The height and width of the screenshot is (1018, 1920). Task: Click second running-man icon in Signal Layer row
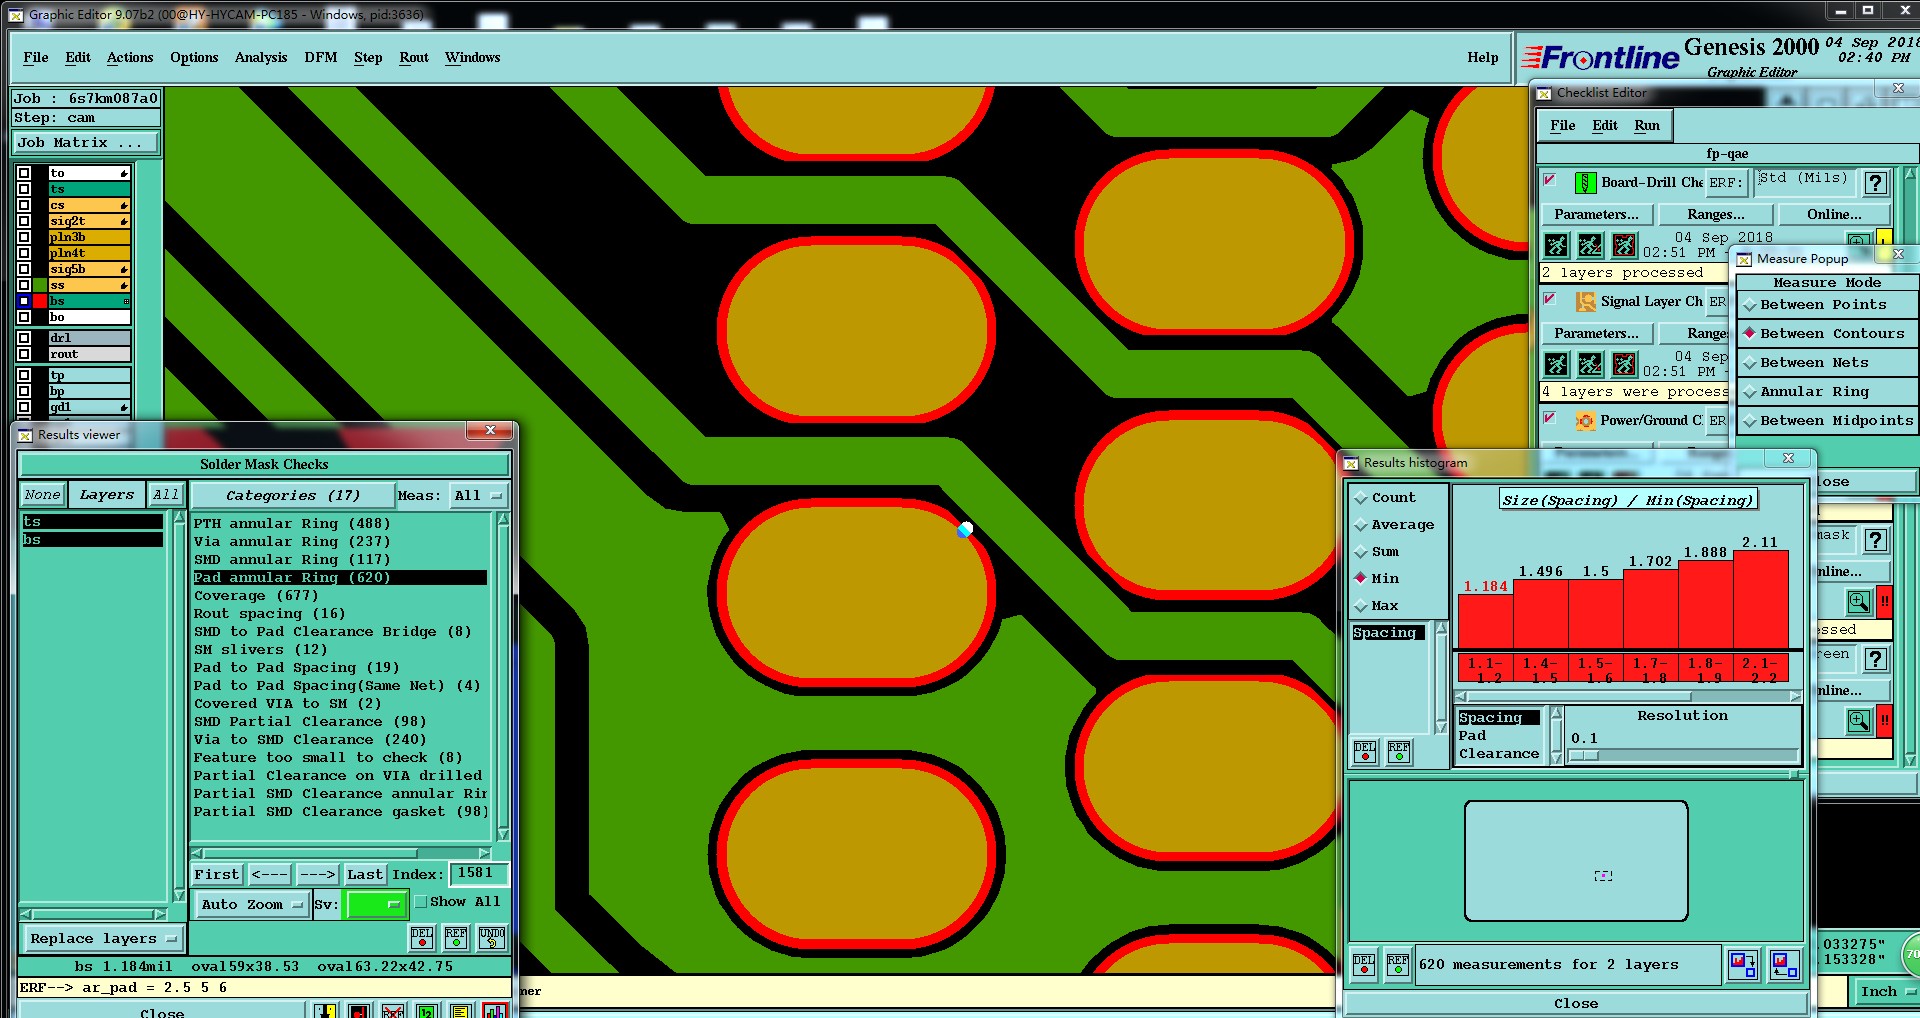pyautogui.click(x=1590, y=364)
